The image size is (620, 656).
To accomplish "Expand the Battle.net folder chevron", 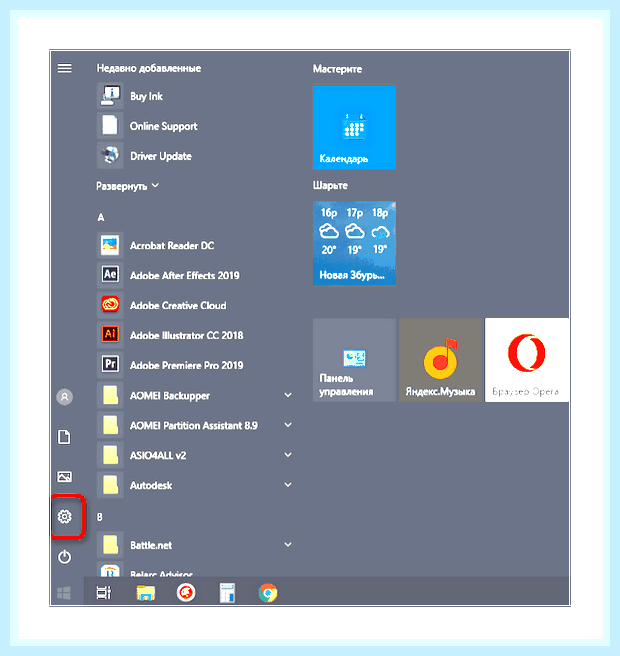I will point(288,544).
